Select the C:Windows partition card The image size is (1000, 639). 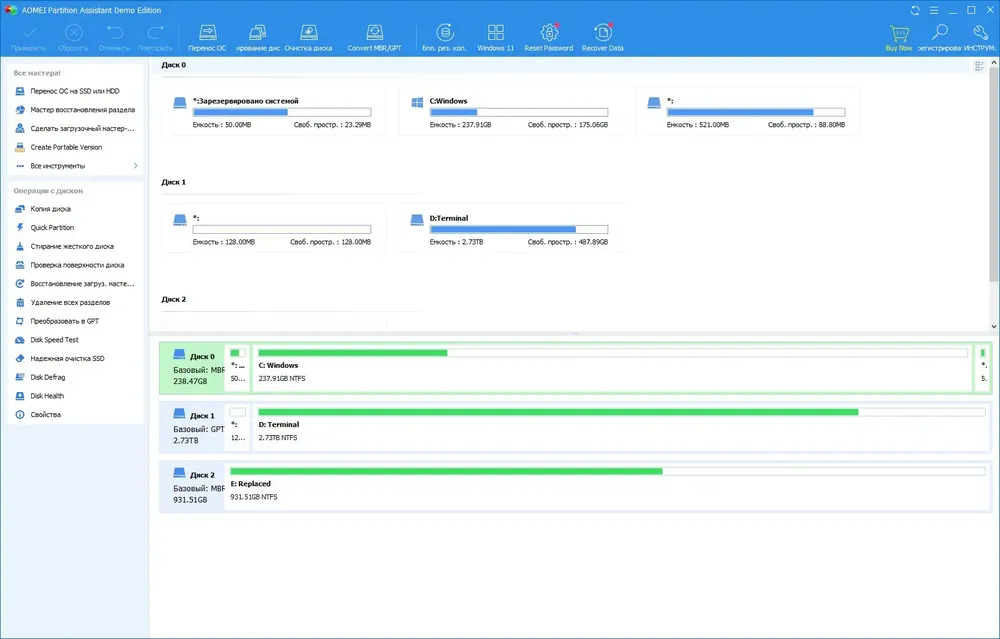[x=510, y=112]
